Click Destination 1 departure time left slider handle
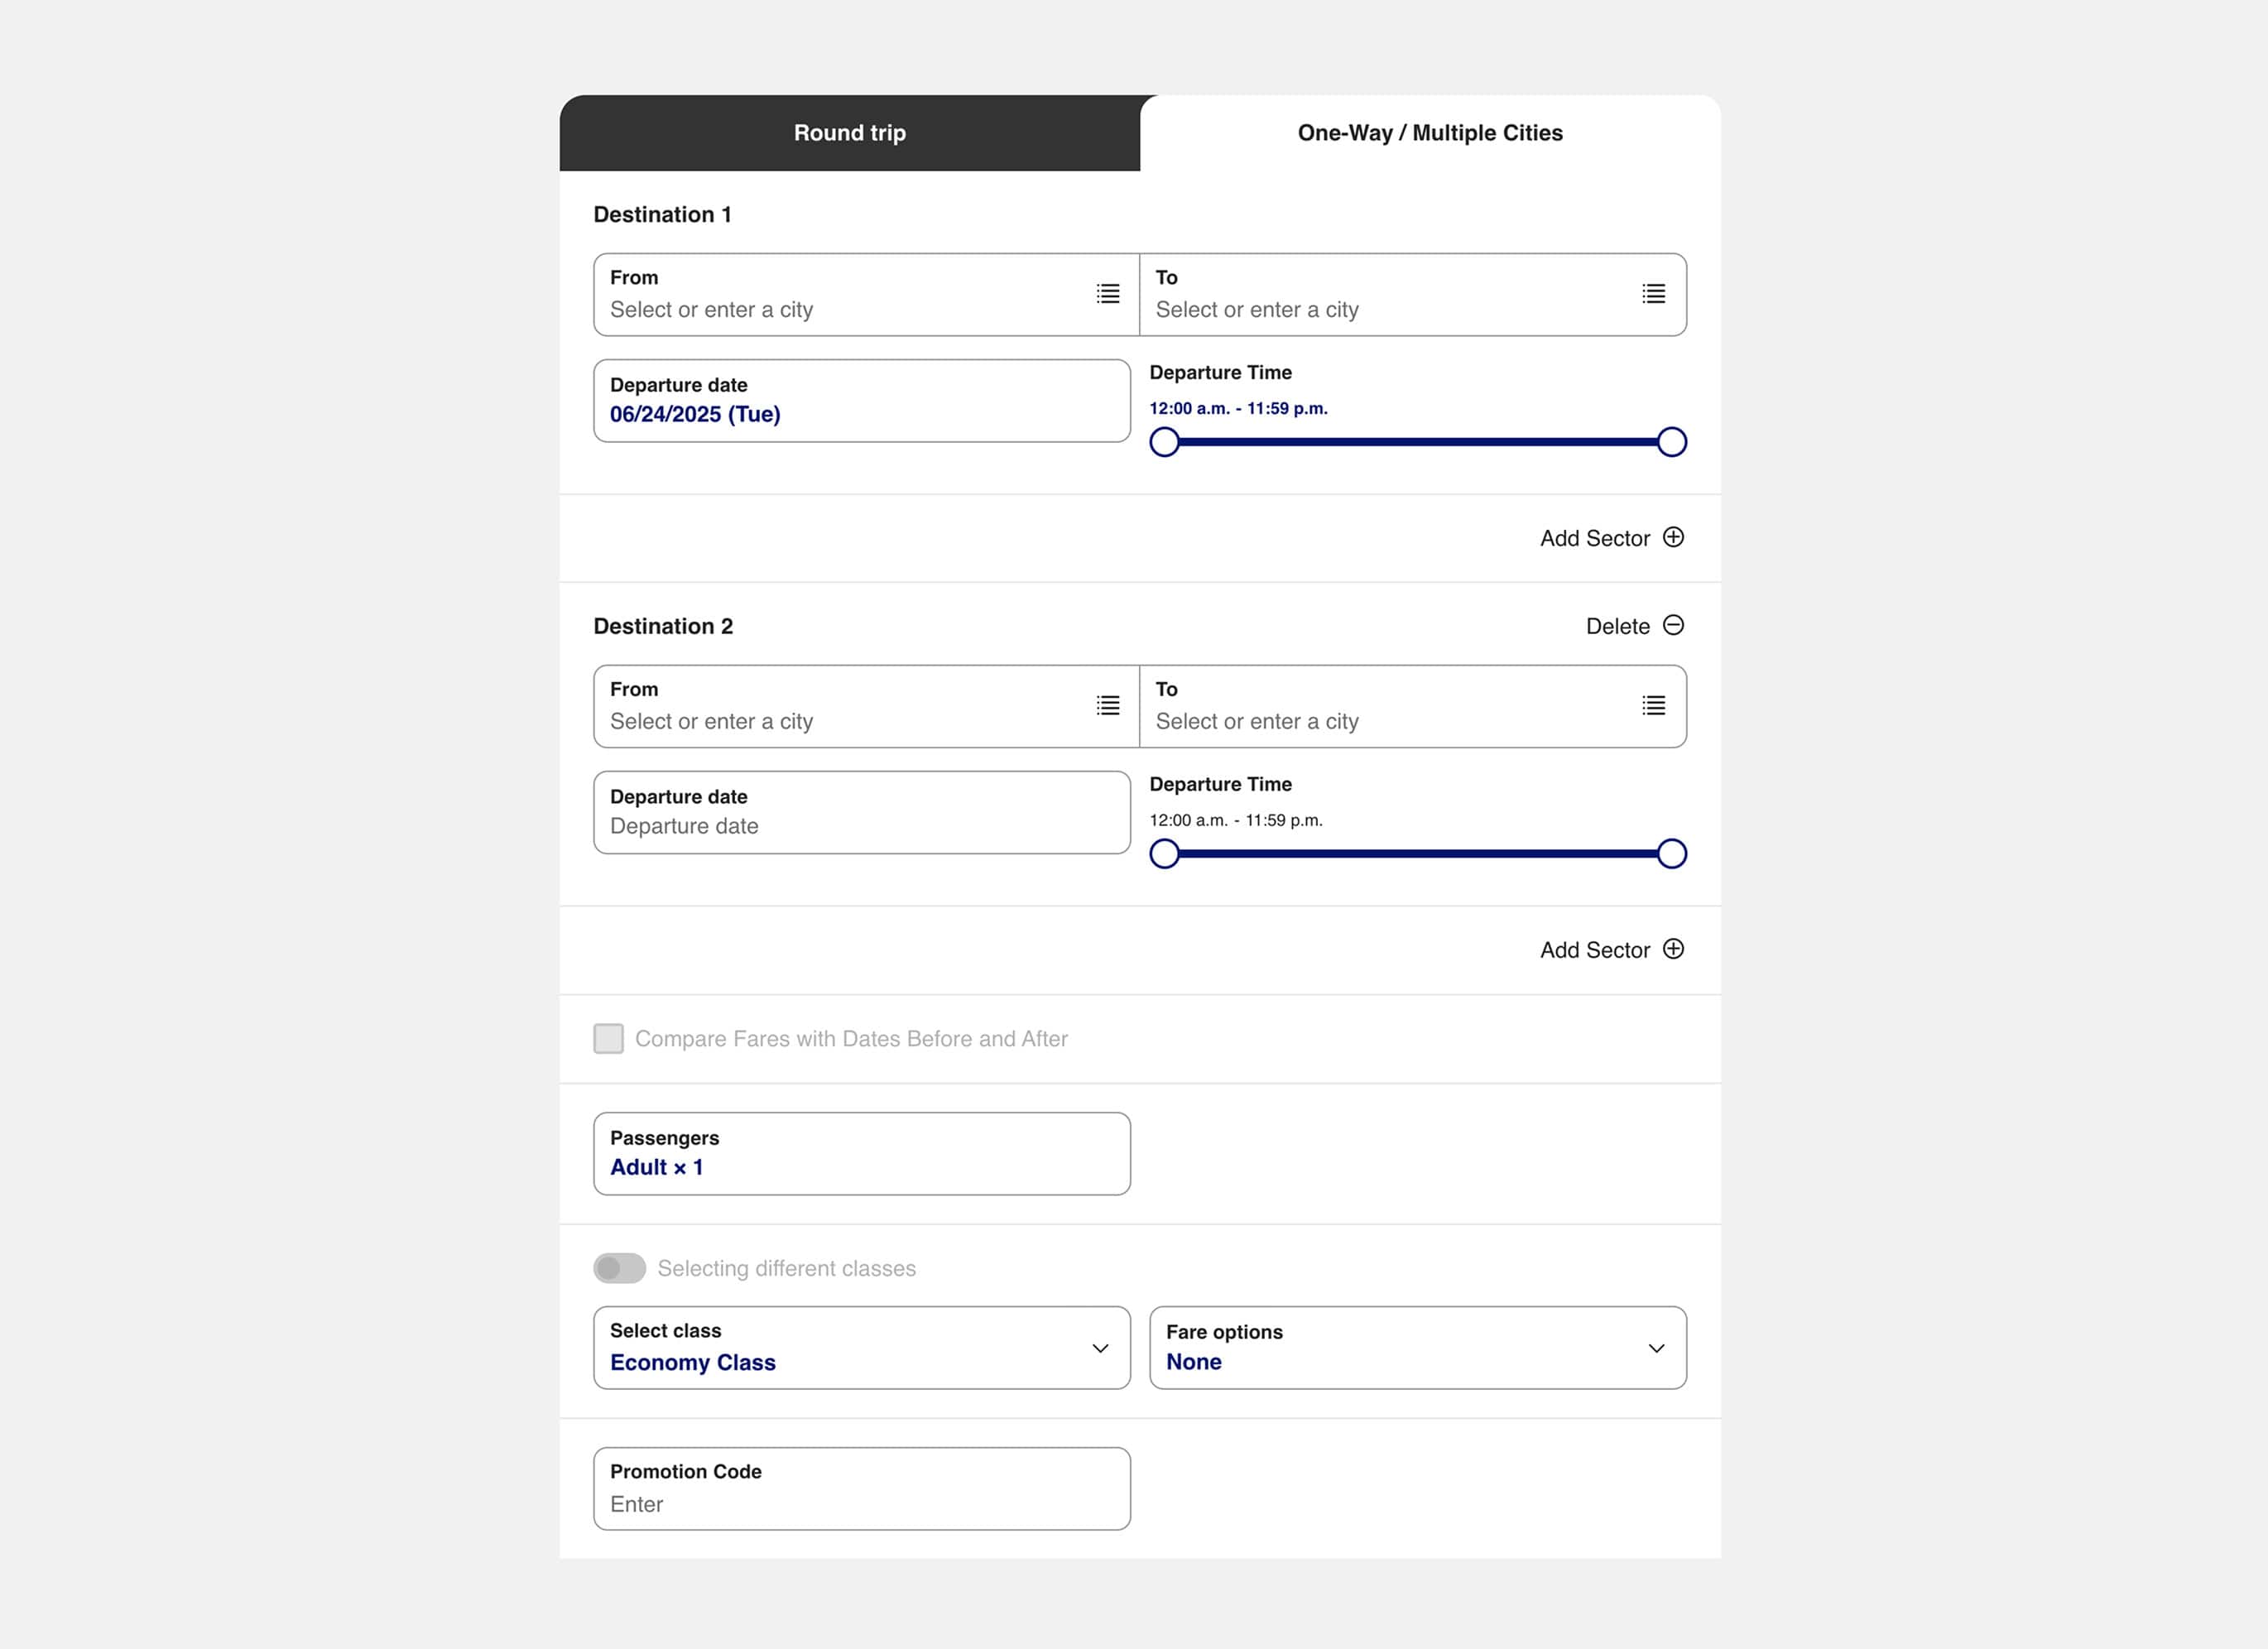Viewport: 2268px width, 1649px height. click(x=1164, y=442)
